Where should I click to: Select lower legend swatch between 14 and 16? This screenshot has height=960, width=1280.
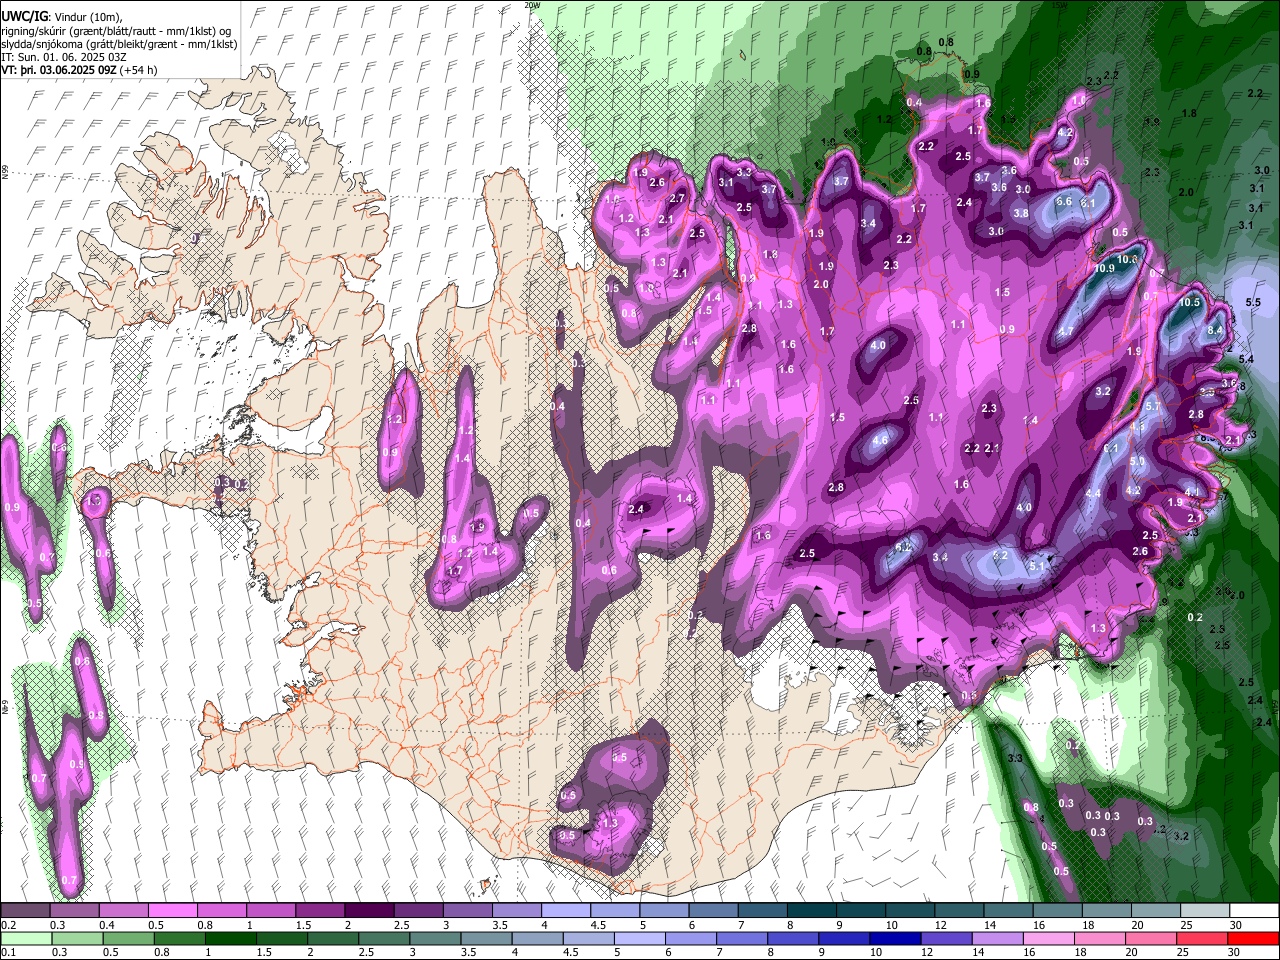pos(998,939)
